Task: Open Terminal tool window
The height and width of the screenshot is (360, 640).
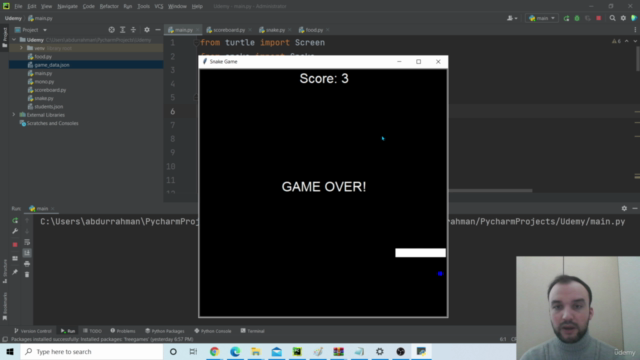Action: click(x=253, y=331)
